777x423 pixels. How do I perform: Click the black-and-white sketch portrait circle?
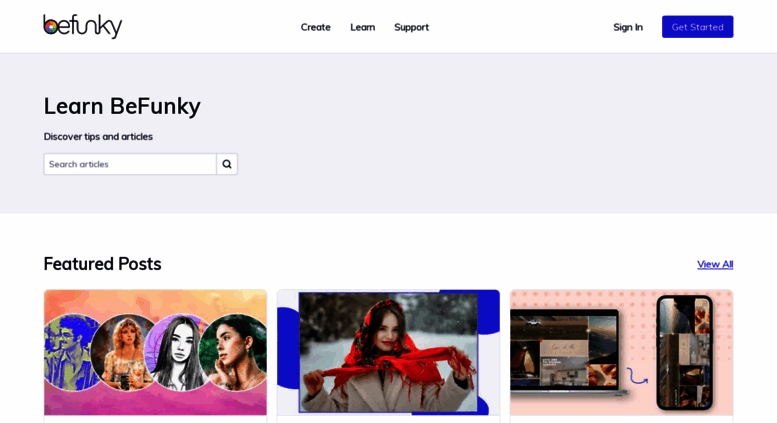pyautogui.click(x=177, y=352)
